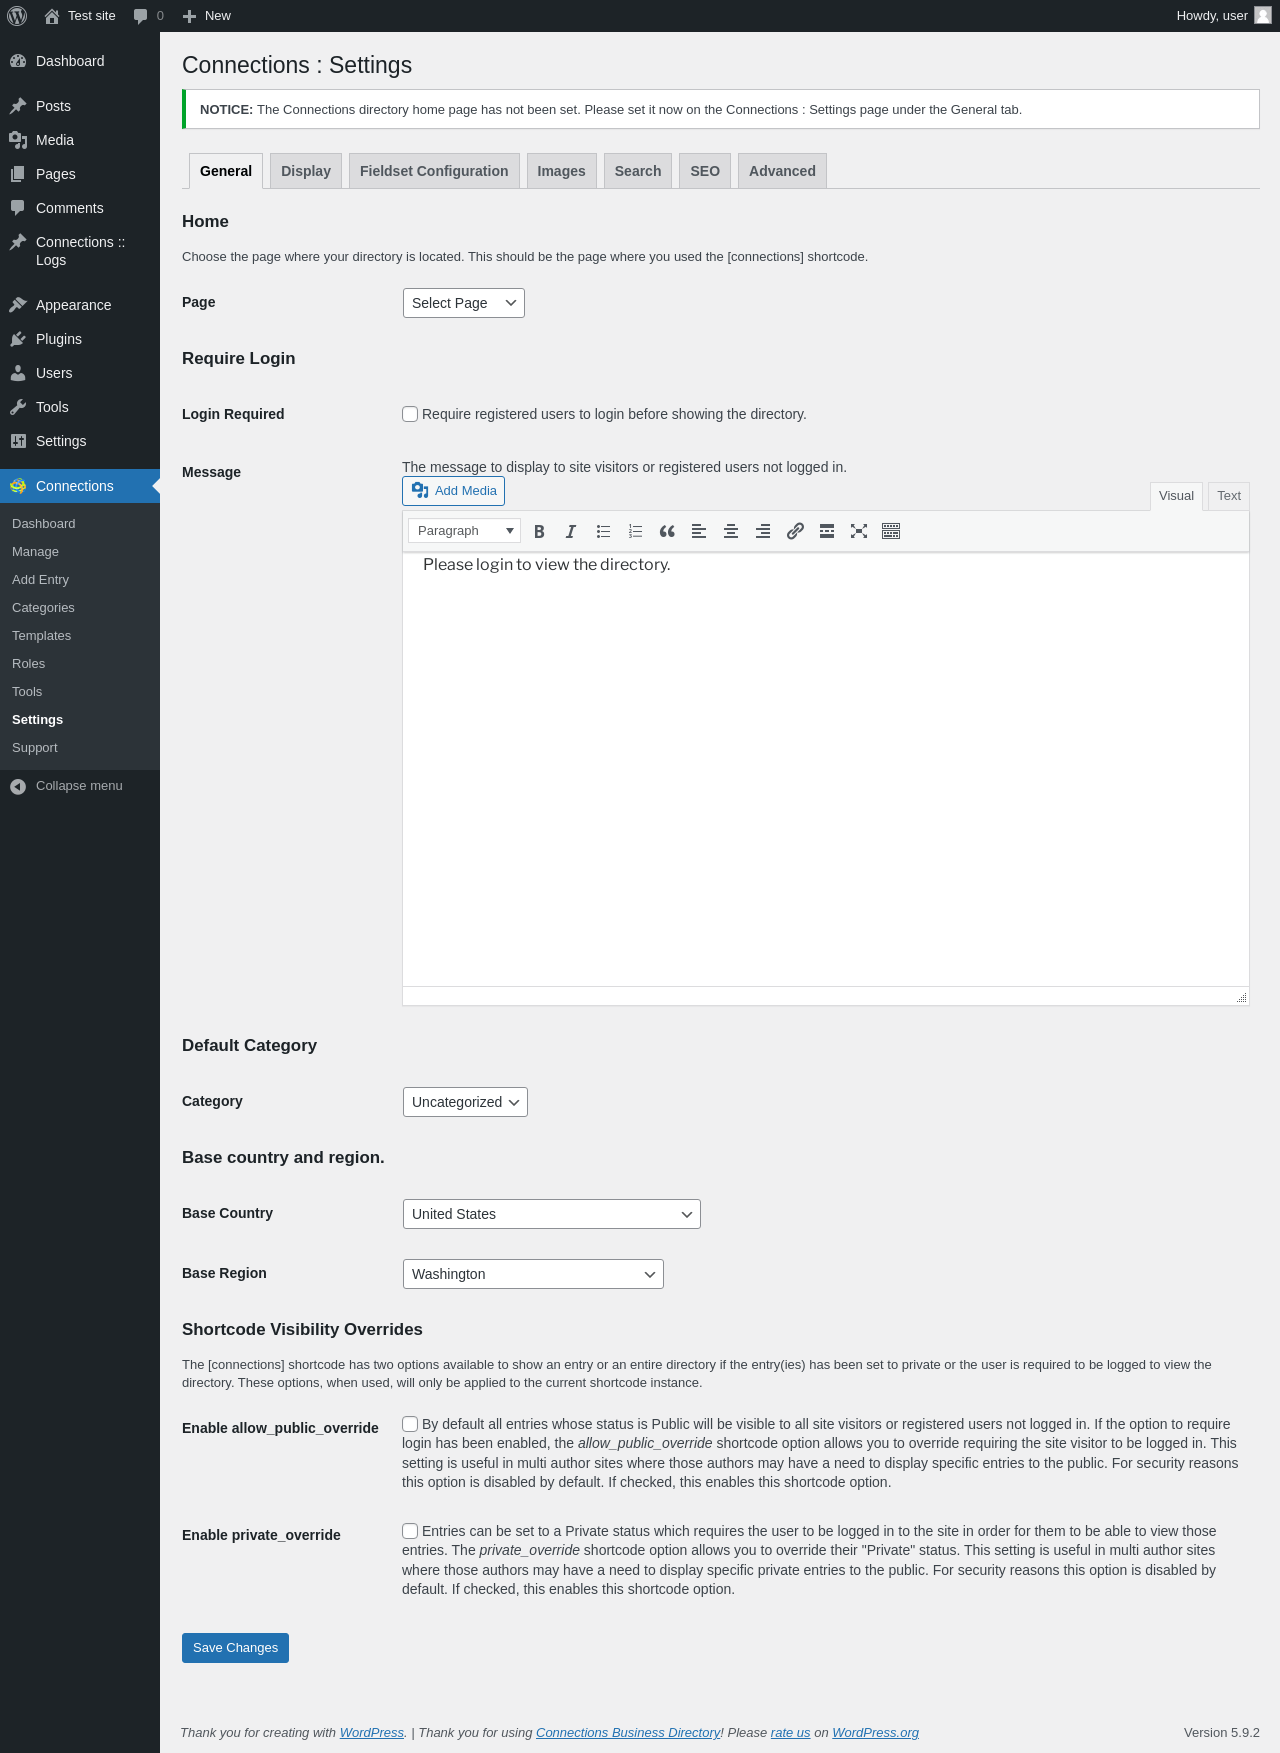
Task: Open Connections Business Directory footer link
Action: [628, 1733]
